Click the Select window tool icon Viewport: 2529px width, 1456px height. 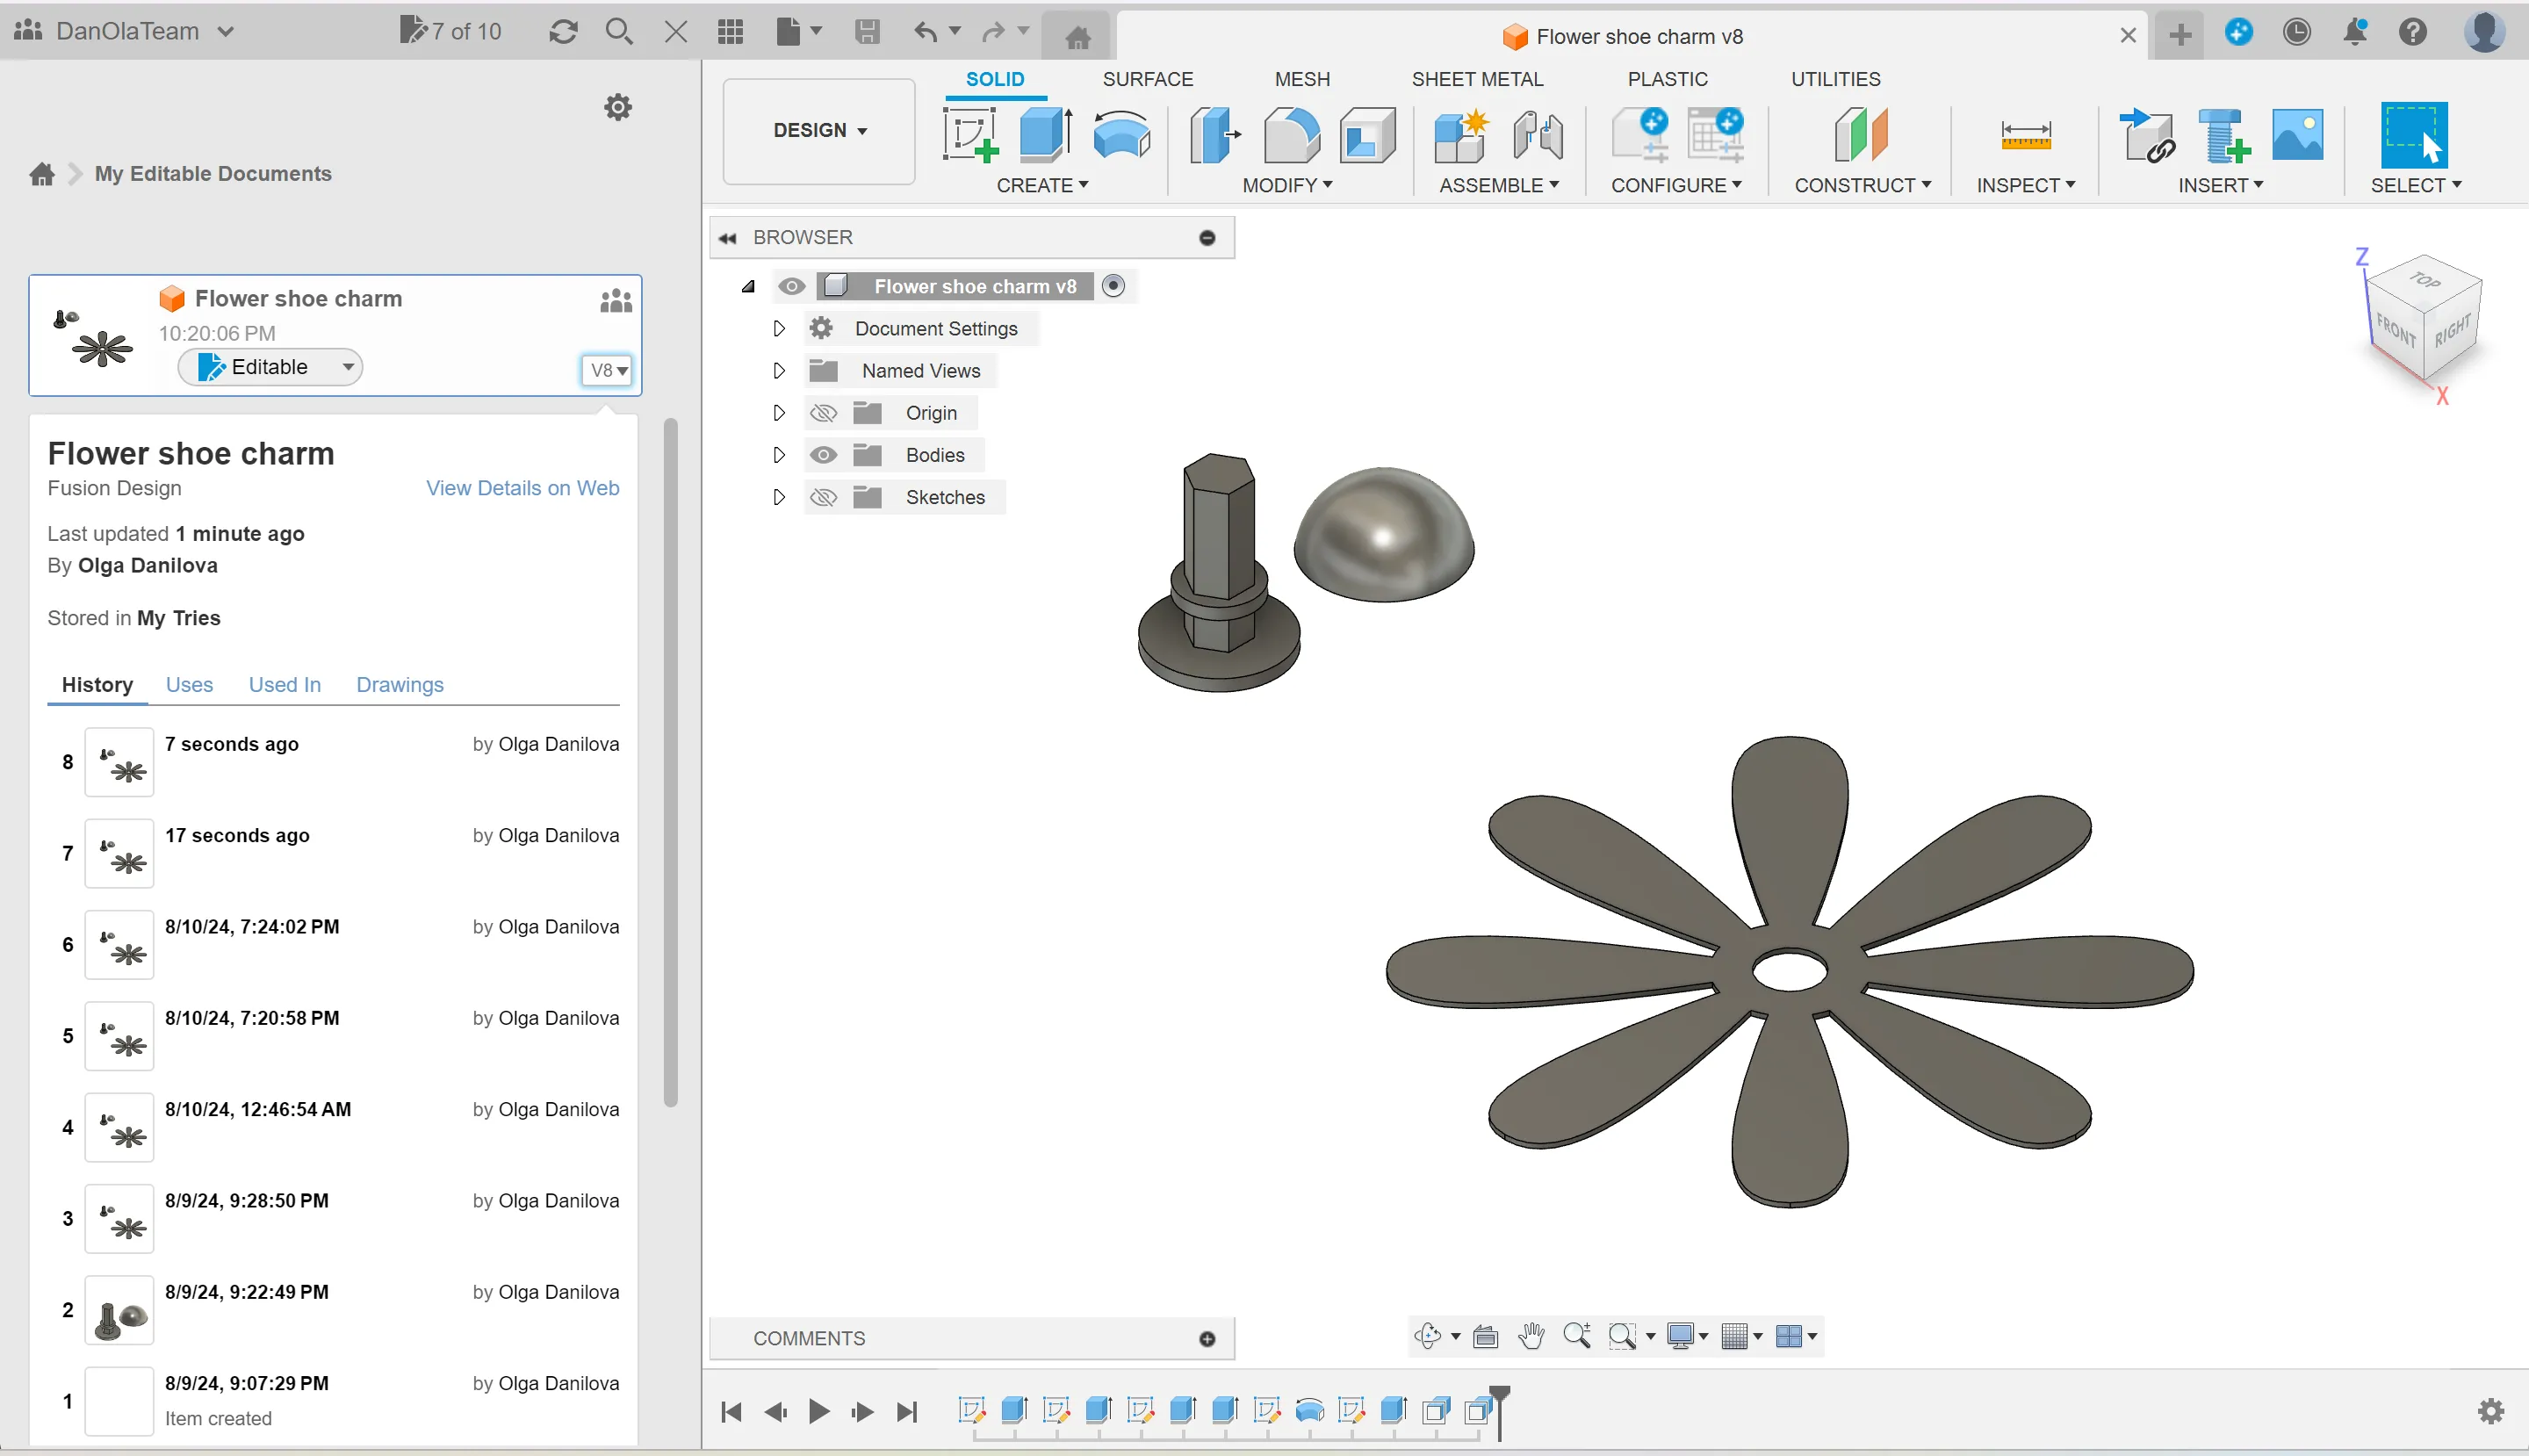pos(2414,135)
